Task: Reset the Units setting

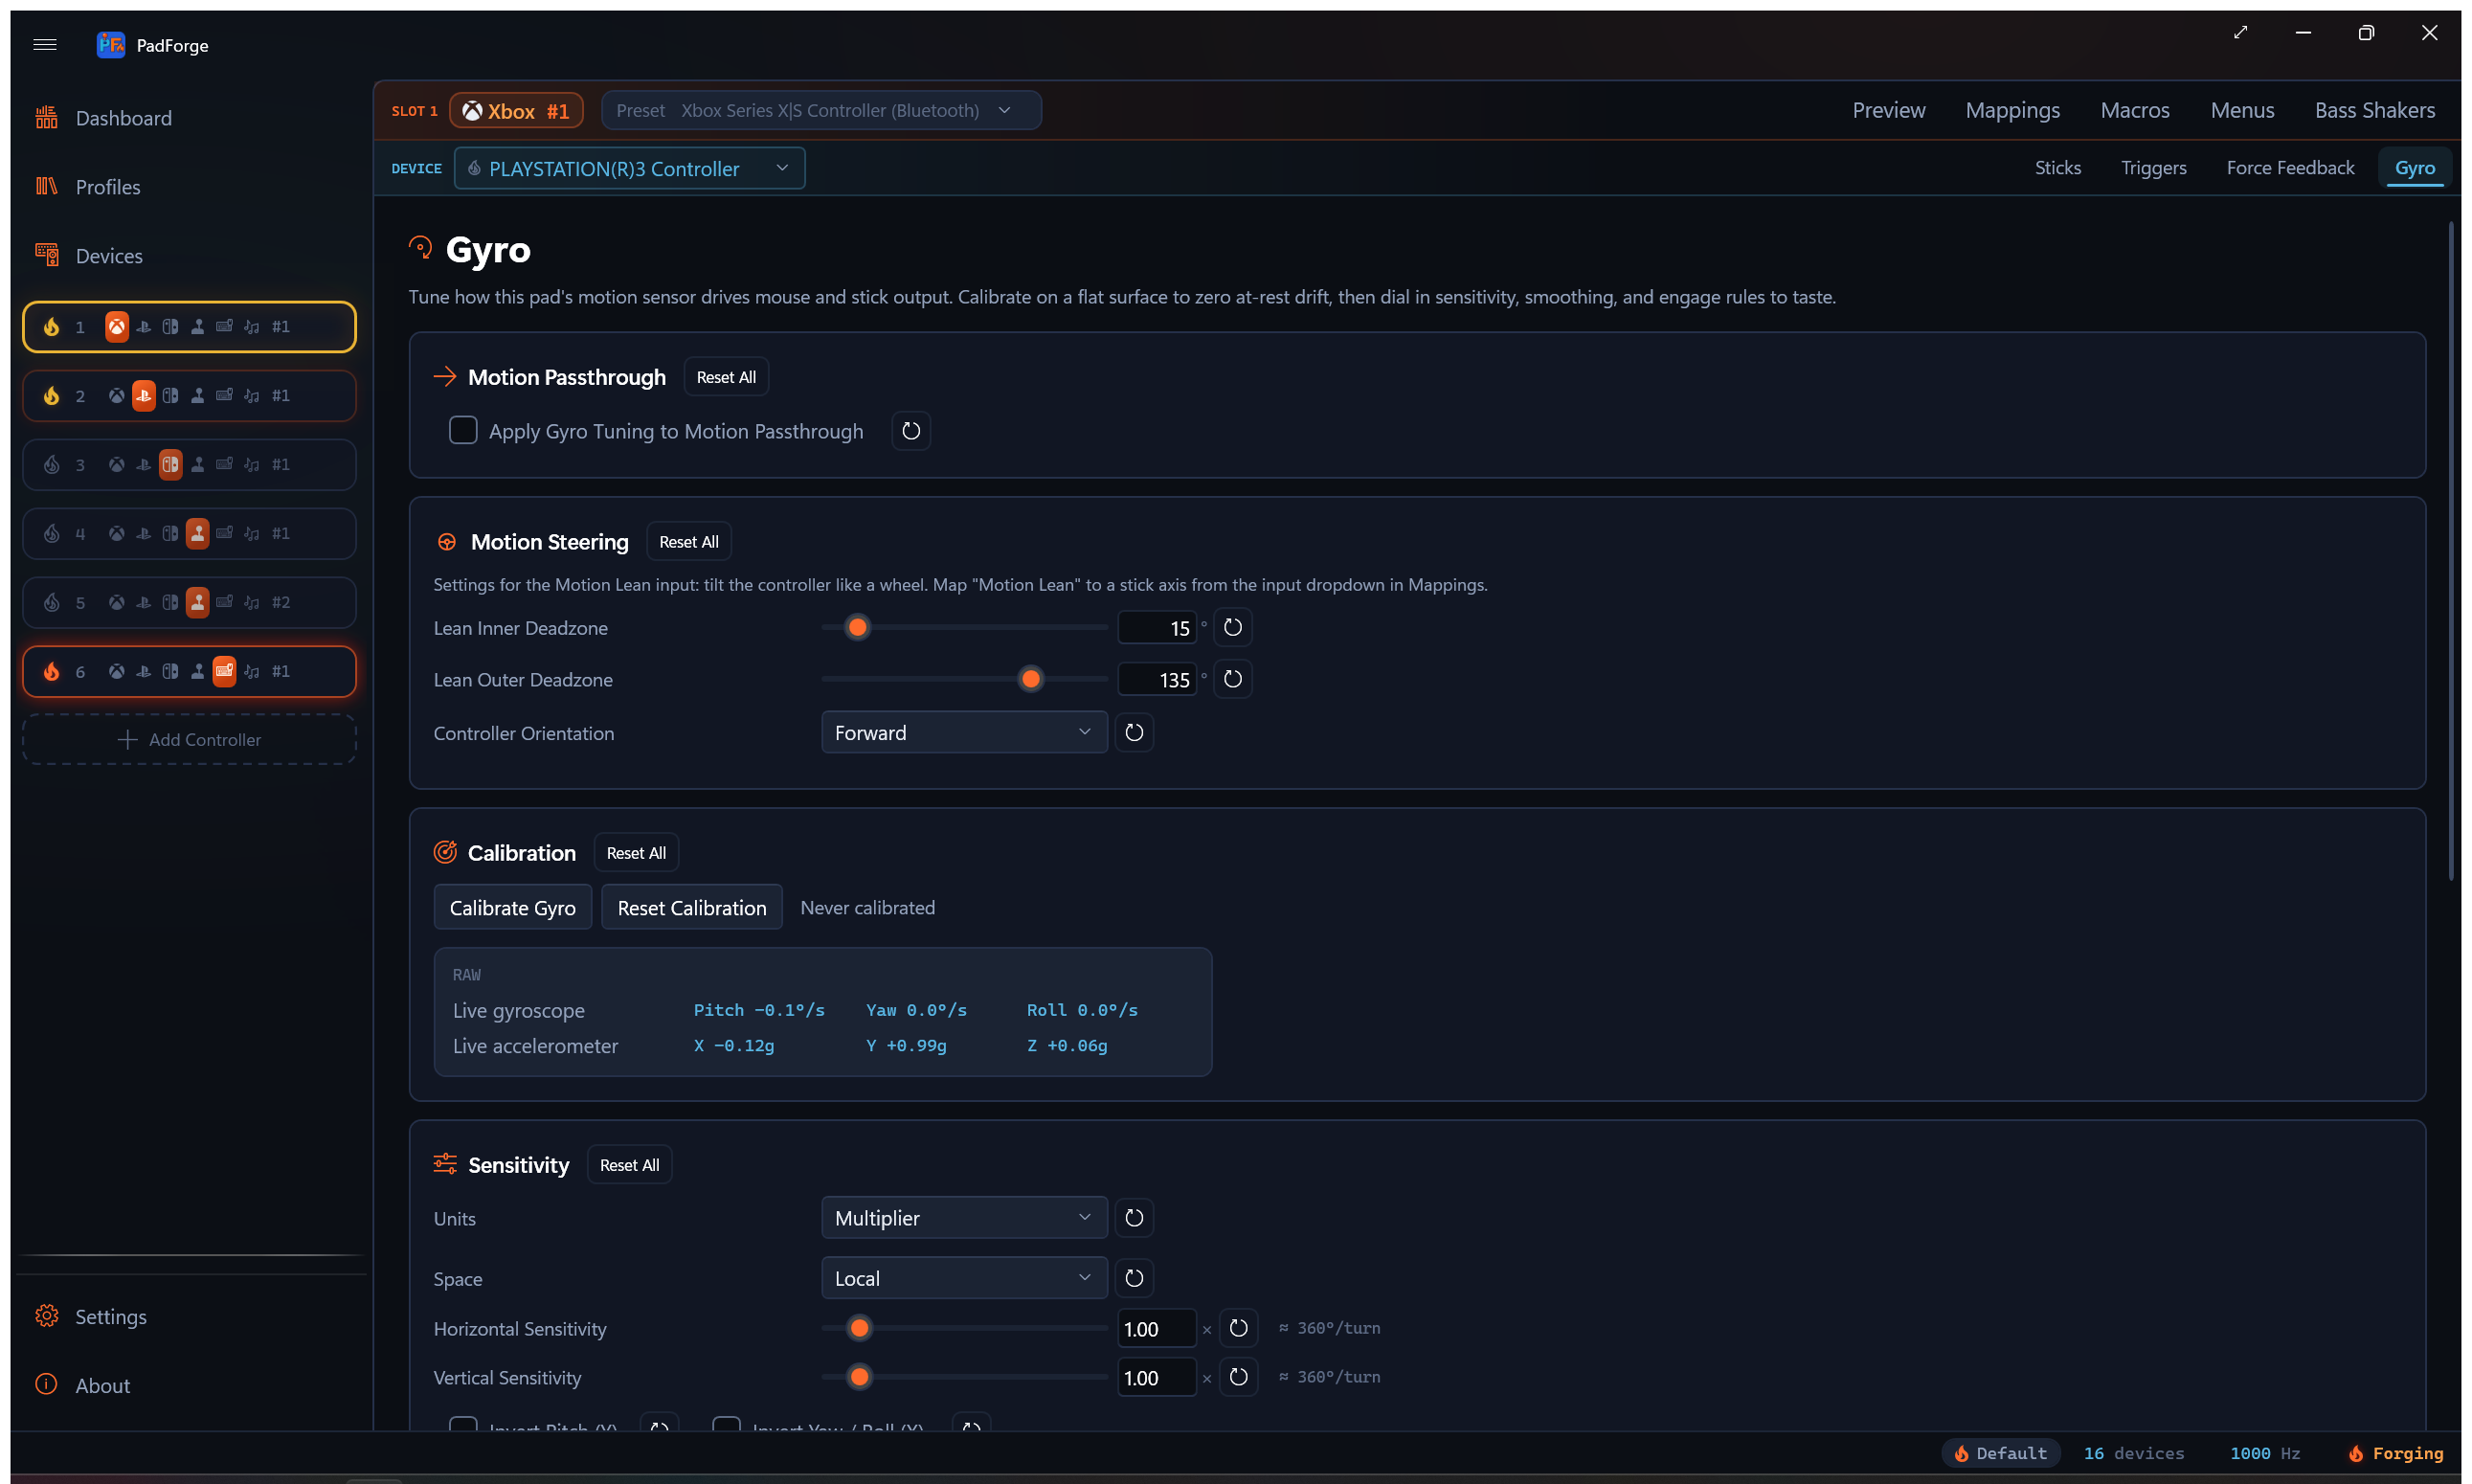Action: pos(1134,1218)
